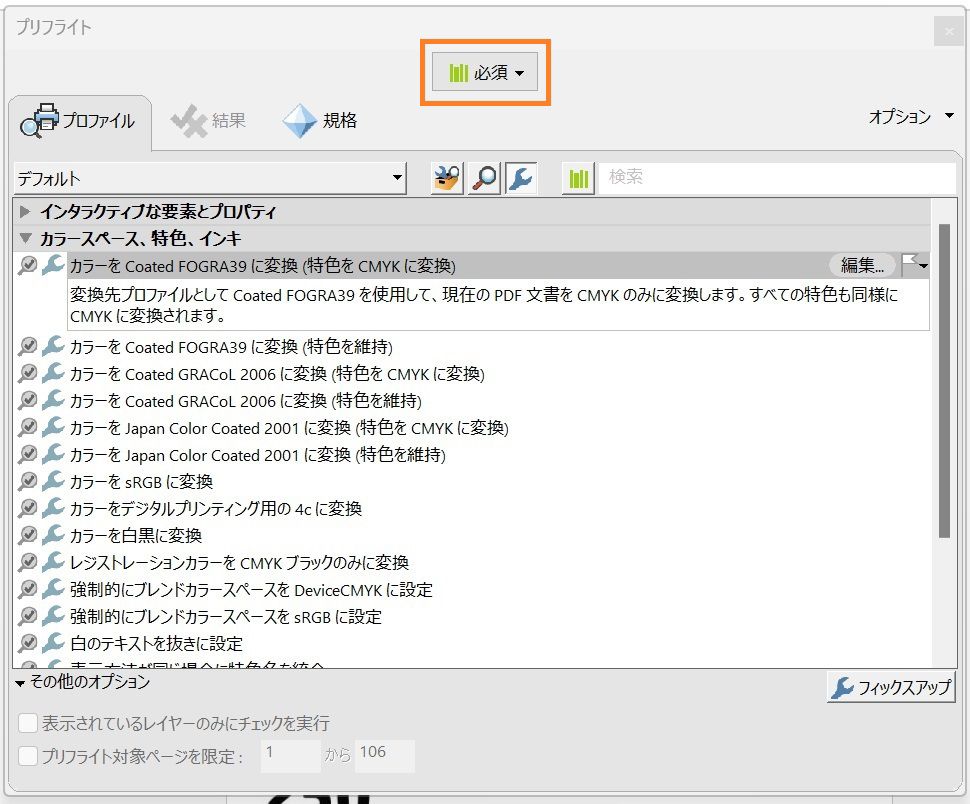Select カラーを白黒に変換 fixup

136,536
